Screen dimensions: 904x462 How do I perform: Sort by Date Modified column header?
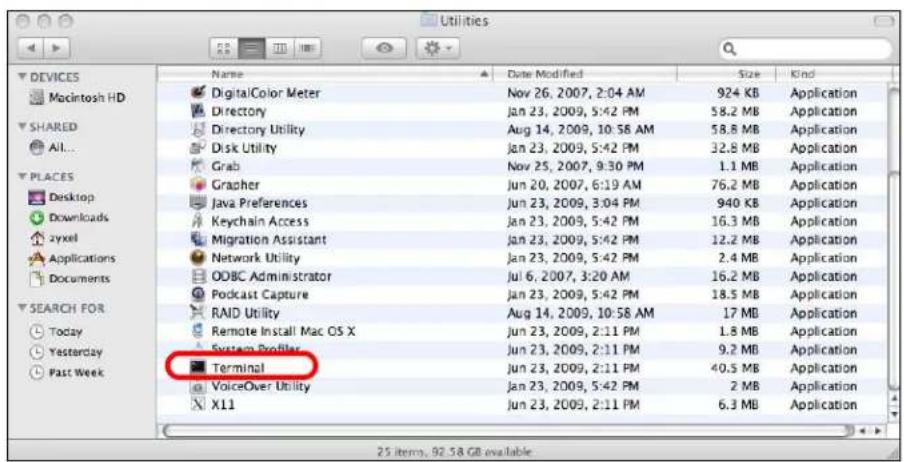tap(585, 74)
